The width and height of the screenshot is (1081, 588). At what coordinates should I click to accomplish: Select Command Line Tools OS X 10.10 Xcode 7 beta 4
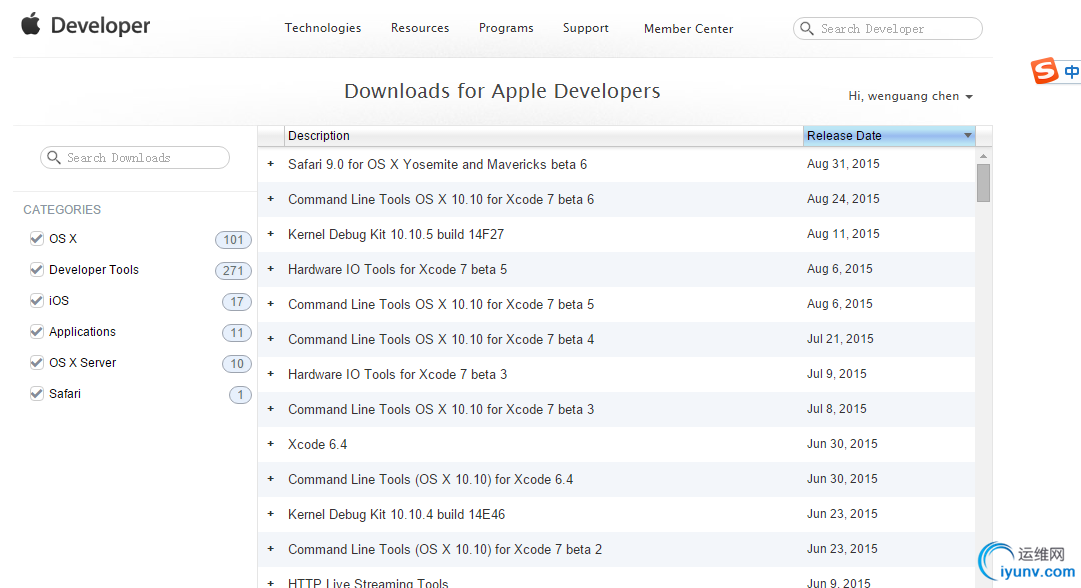point(441,339)
